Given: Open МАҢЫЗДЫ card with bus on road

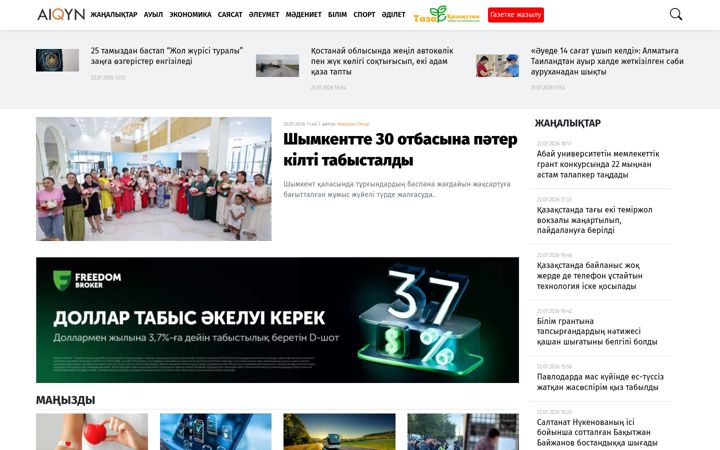Looking at the screenshot, I should (339, 432).
